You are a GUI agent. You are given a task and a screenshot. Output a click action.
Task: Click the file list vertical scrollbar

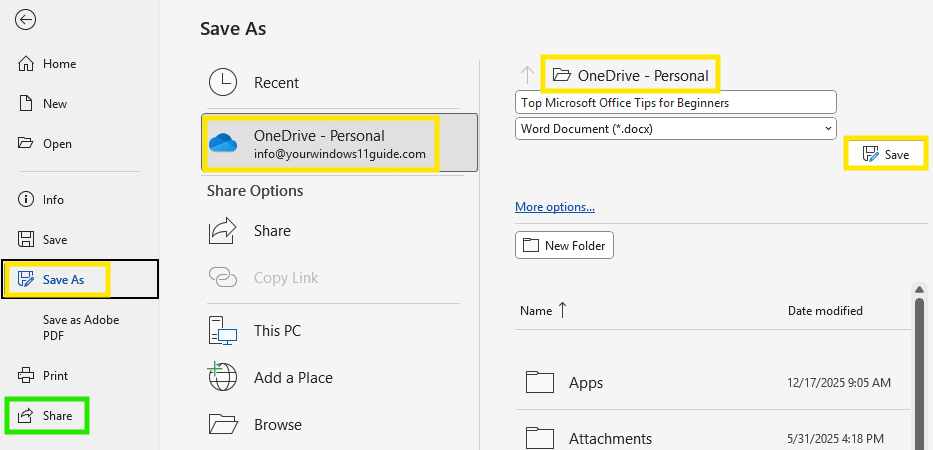[x=919, y=373]
